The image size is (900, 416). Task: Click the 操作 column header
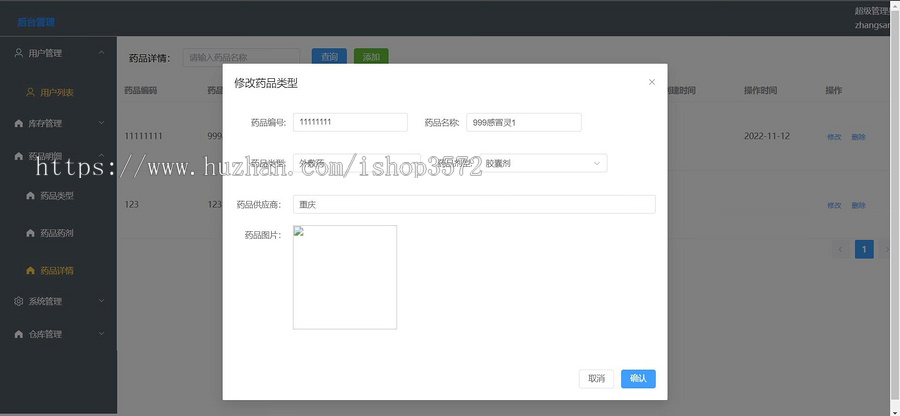point(833,90)
